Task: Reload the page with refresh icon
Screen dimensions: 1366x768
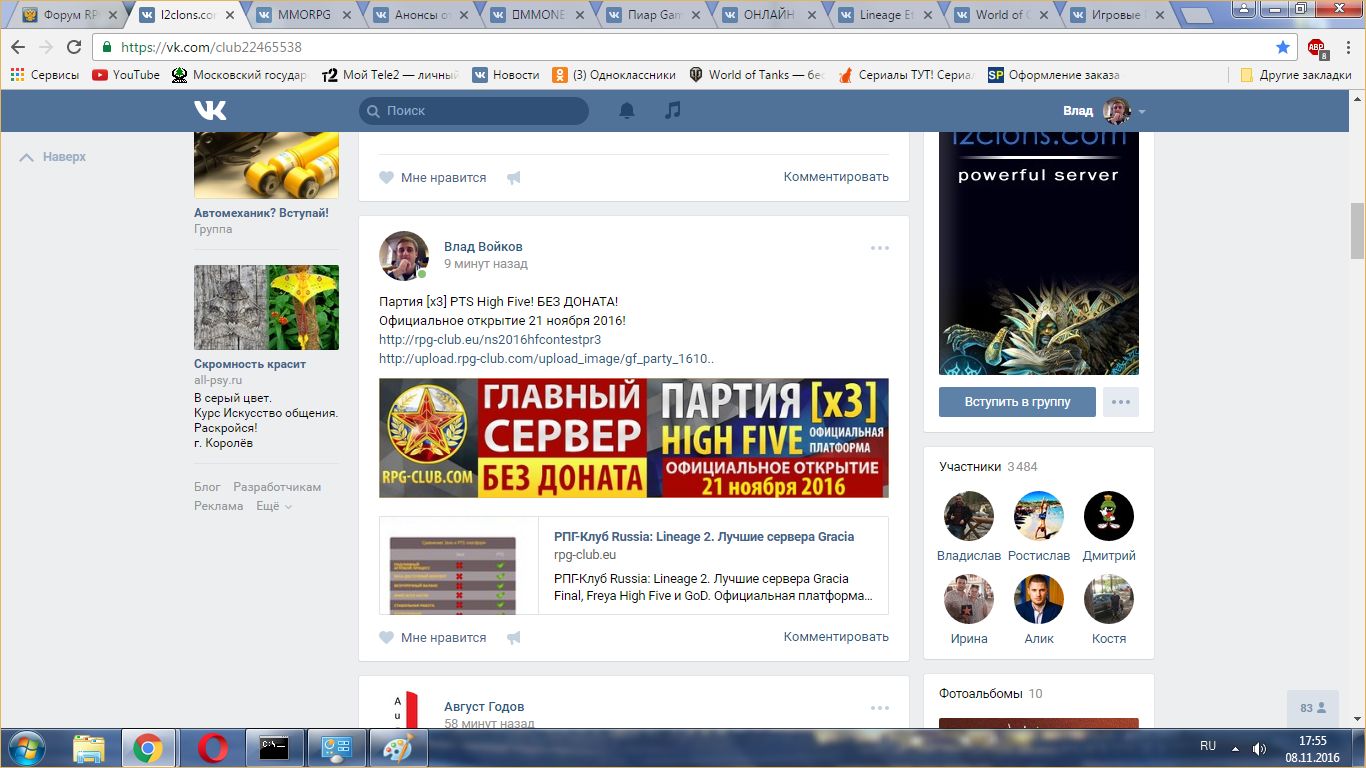Action: pos(74,47)
